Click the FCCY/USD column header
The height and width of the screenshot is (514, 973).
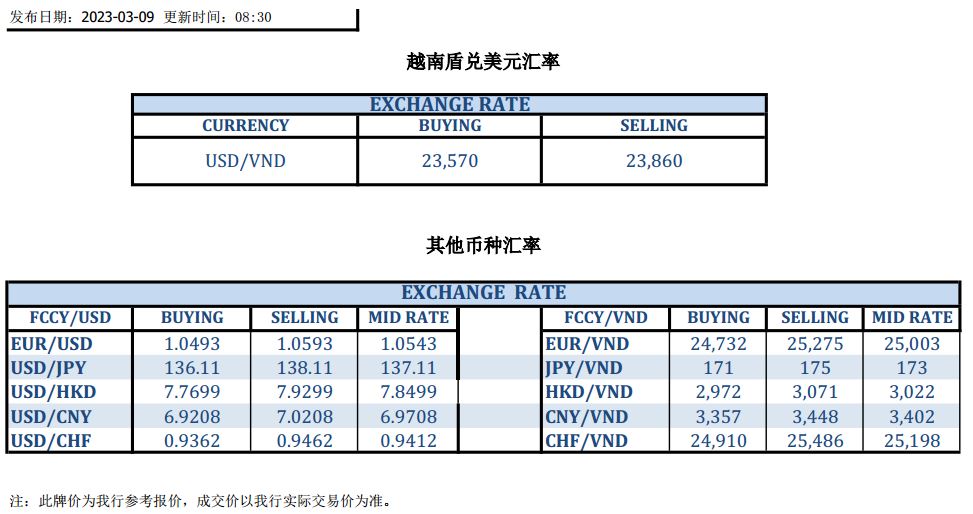[70, 318]
